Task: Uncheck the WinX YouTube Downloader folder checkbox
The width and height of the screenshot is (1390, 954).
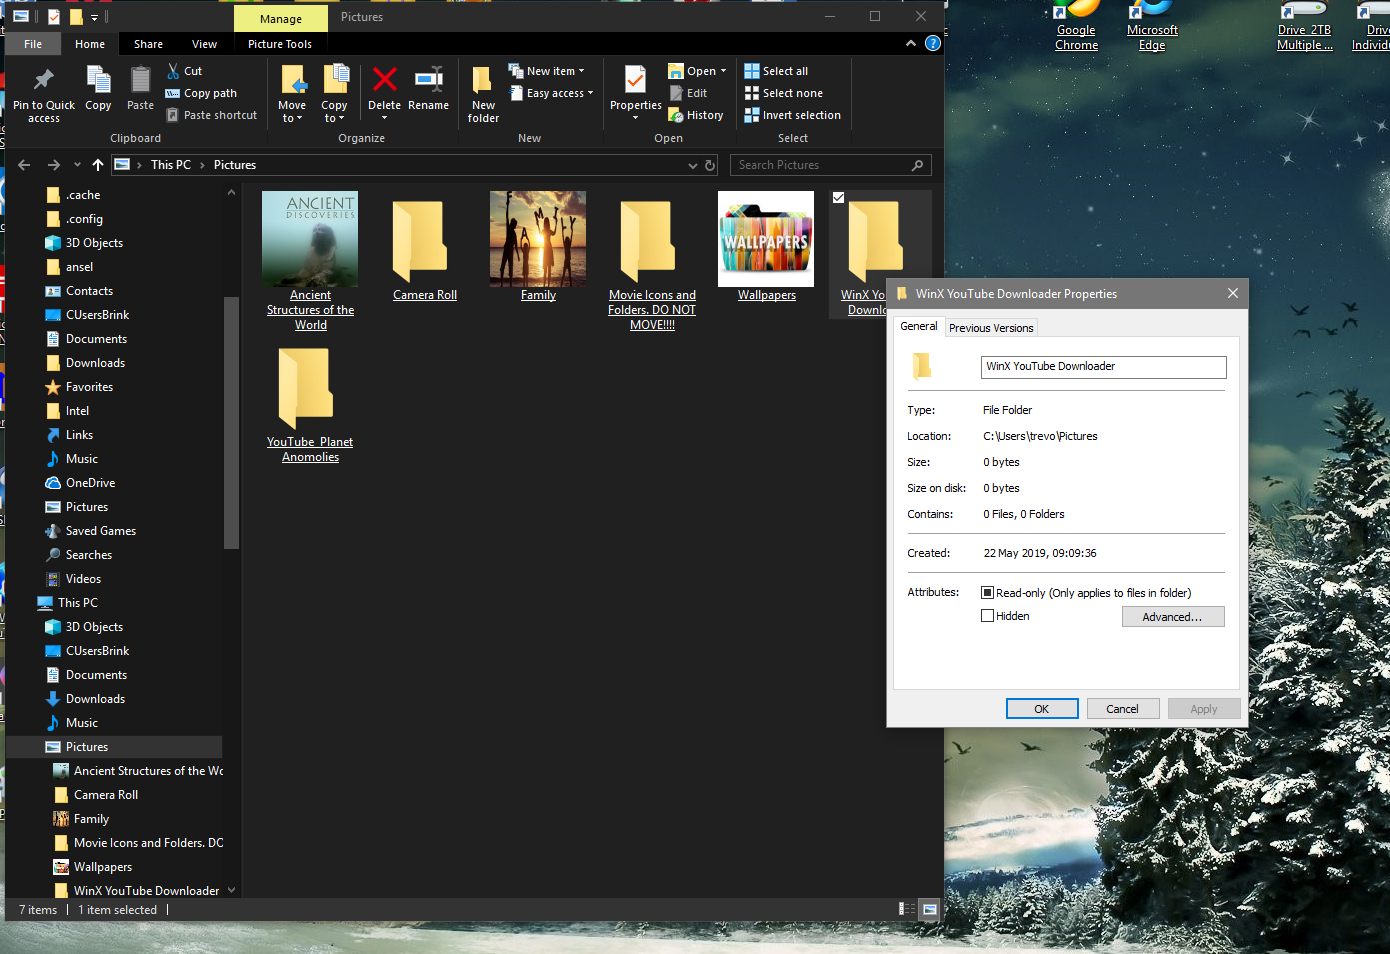Action: [838, 197]
